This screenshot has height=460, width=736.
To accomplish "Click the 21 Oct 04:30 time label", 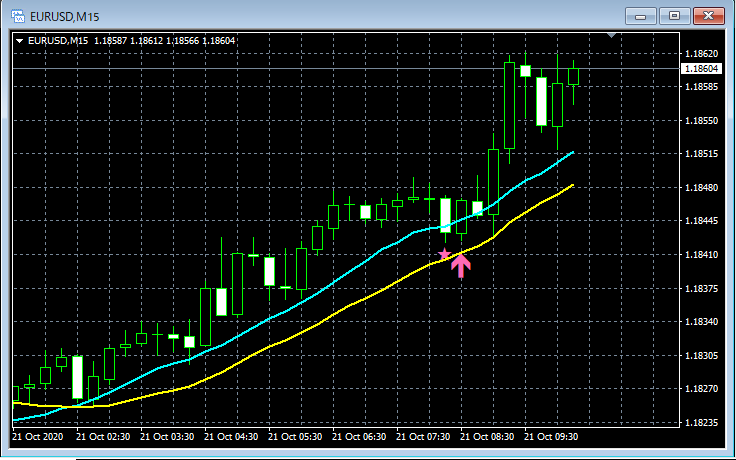I will point(231,437).
